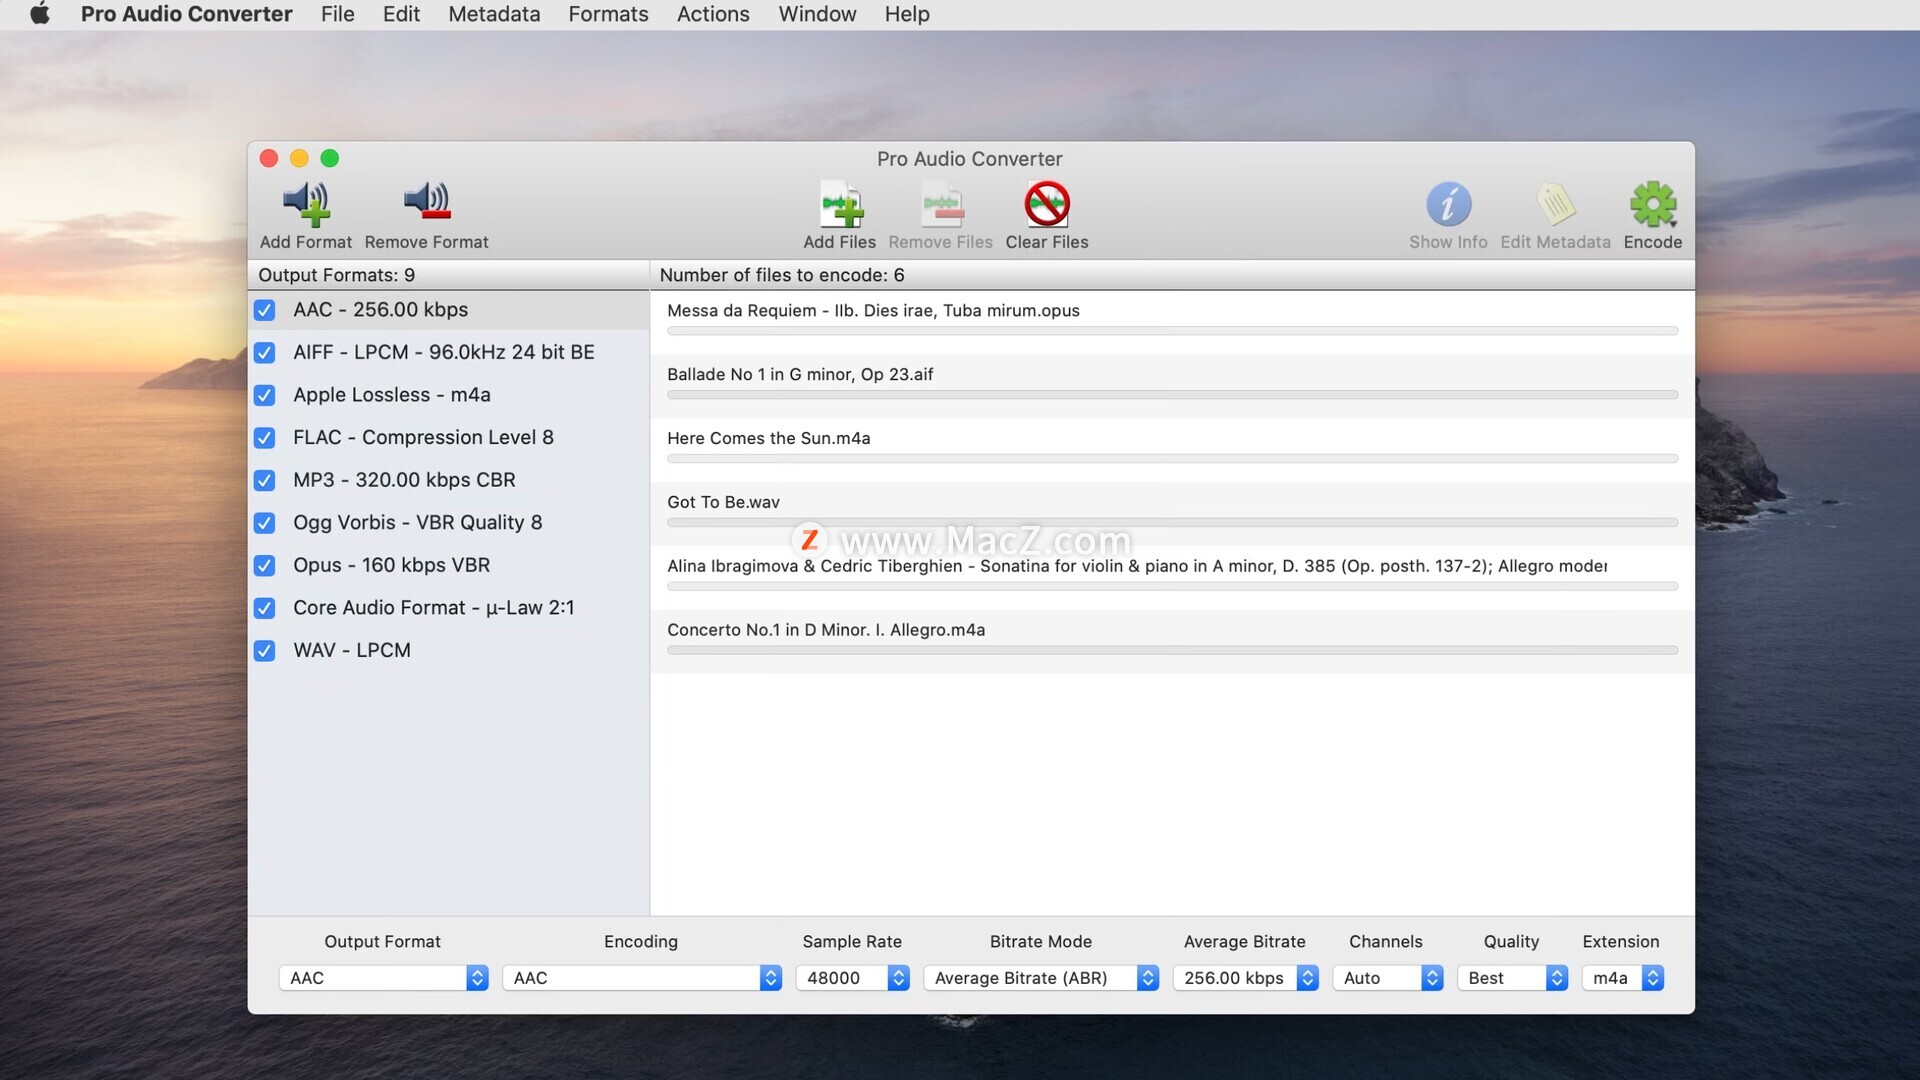This screenshot has width=1920, height=1080.
Task: Click the Remove Format label
Action: pyautogui.click(x=427, y=242)
